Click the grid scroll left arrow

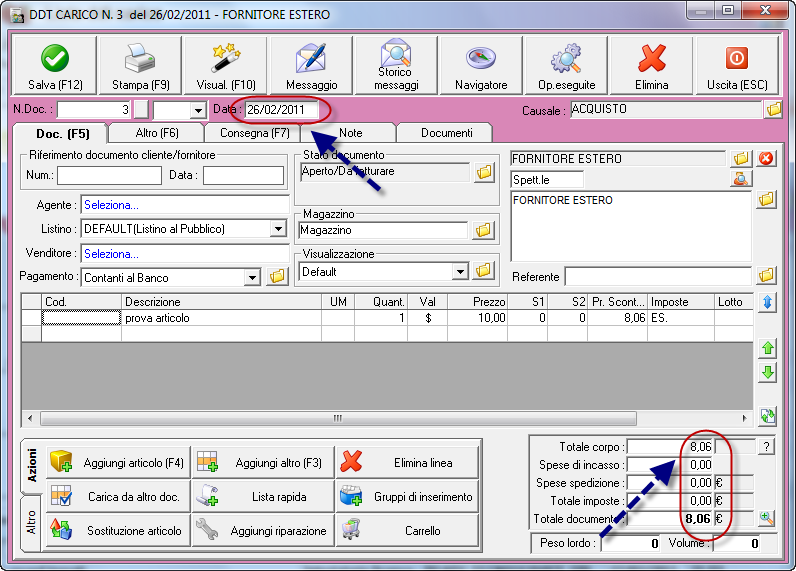click(x=30, y=418)
